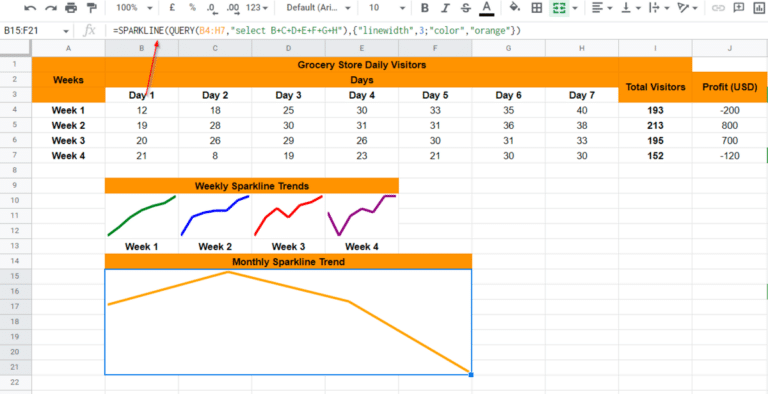Screen dimensions: 768x394
Task: Expand the merge cells options arrow
Action: 575,8
